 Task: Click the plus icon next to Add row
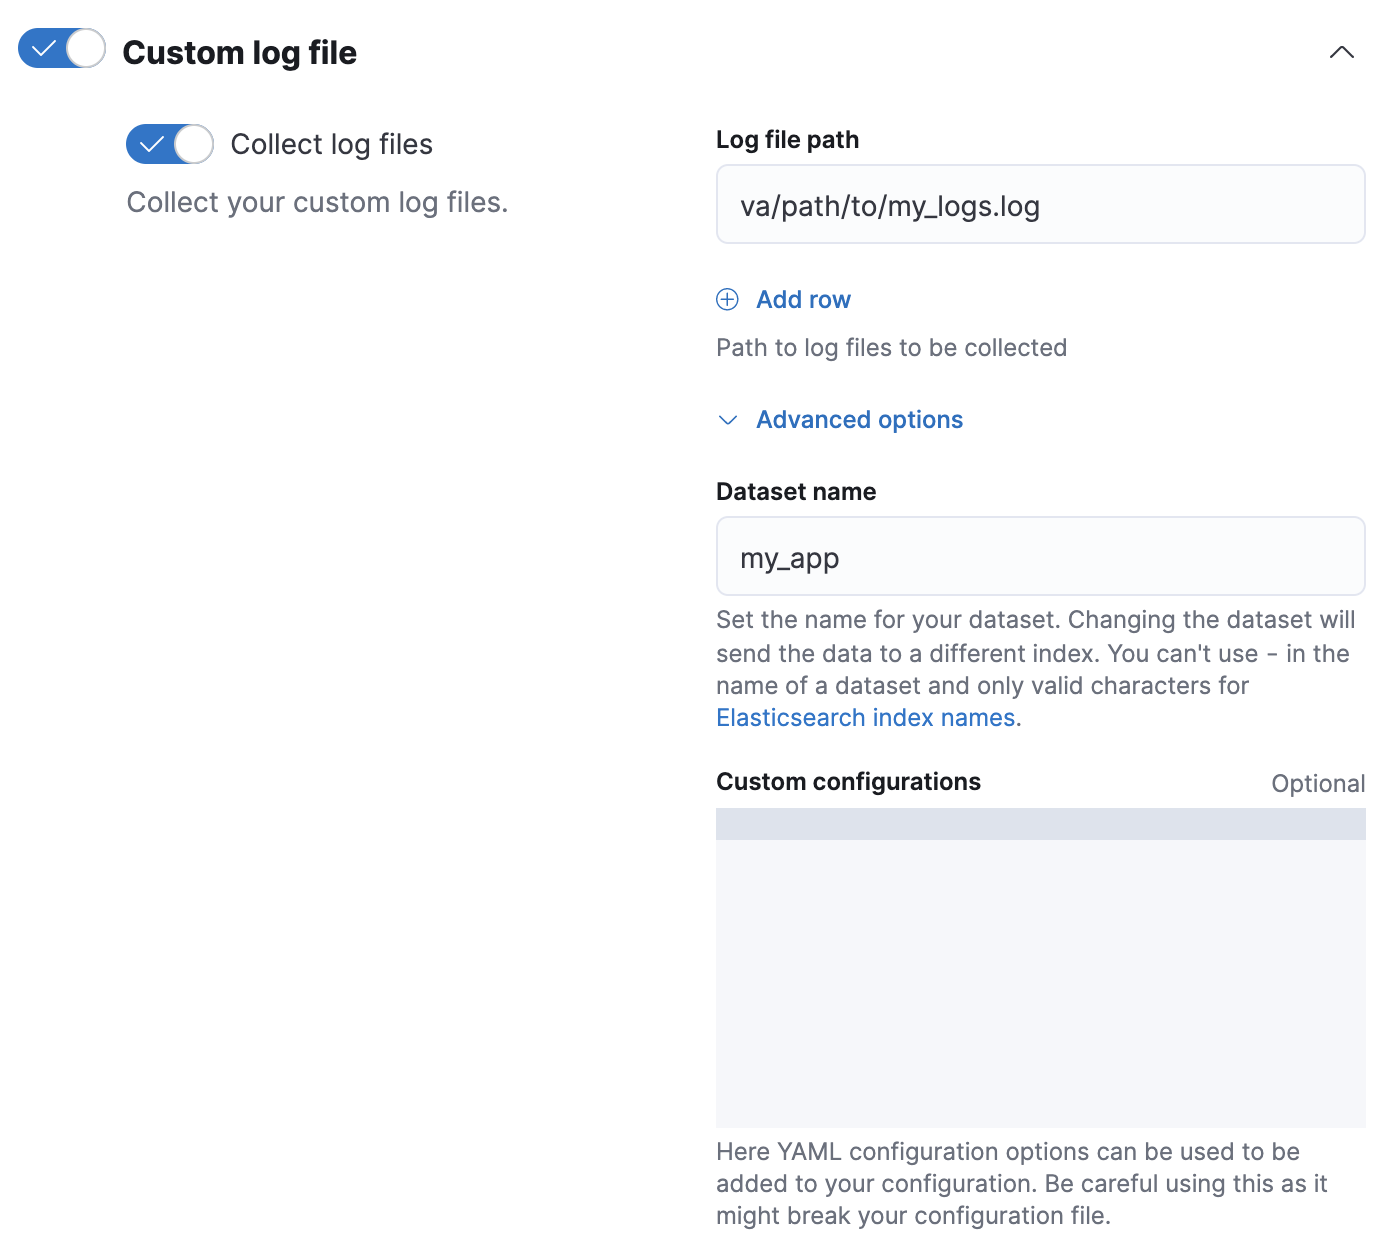(x=727, y=299)
